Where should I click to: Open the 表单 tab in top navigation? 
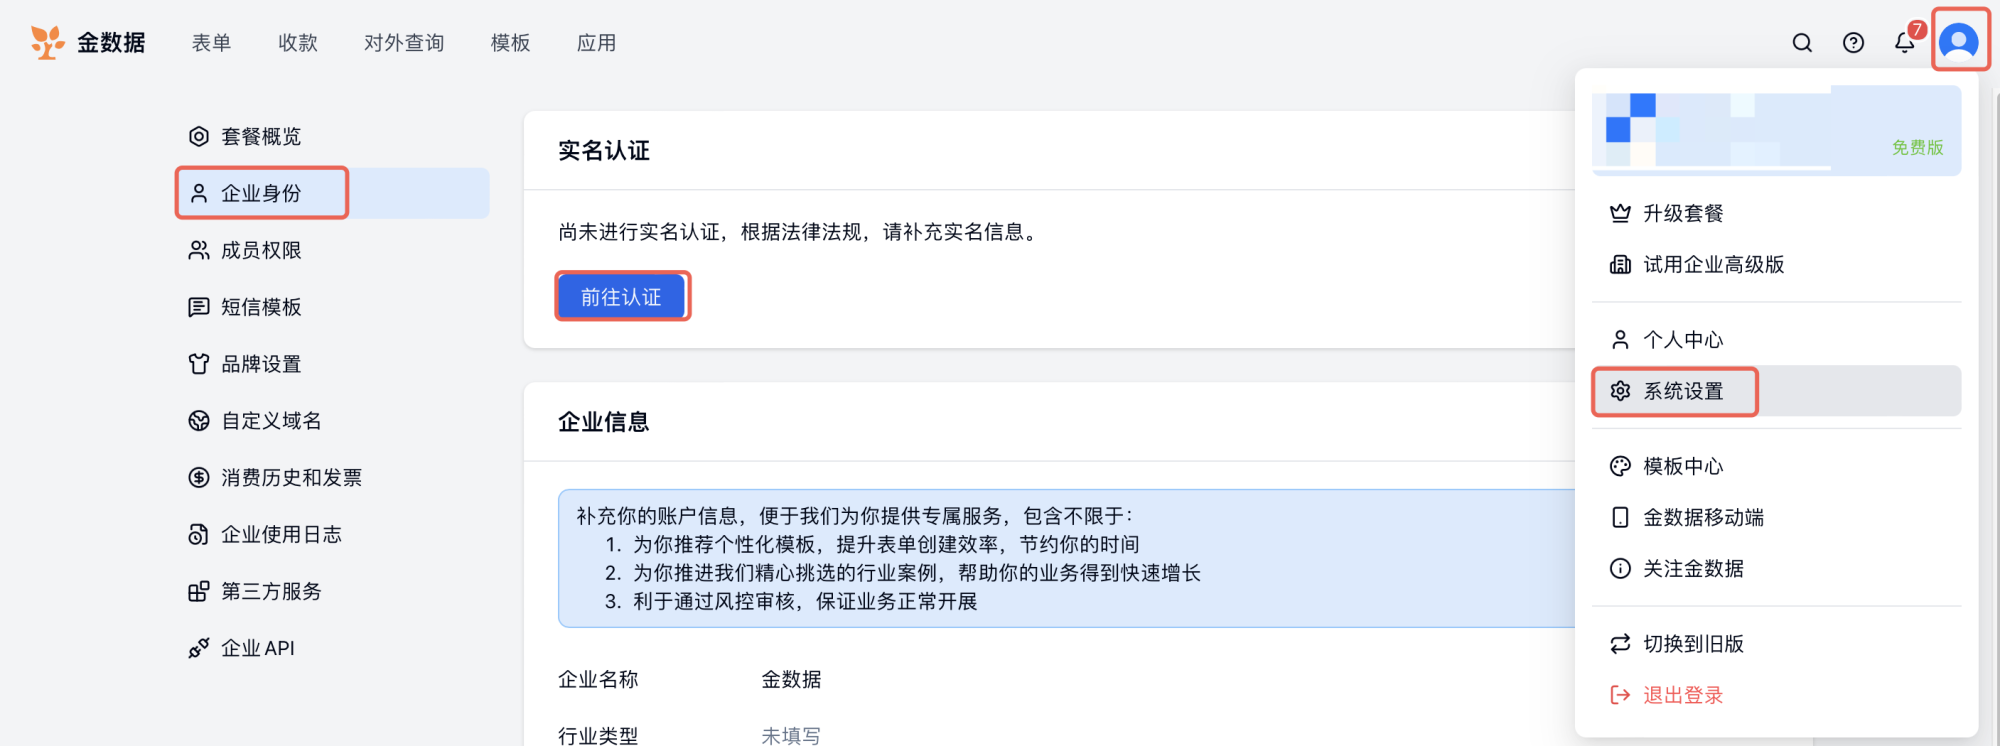point(211,43)
